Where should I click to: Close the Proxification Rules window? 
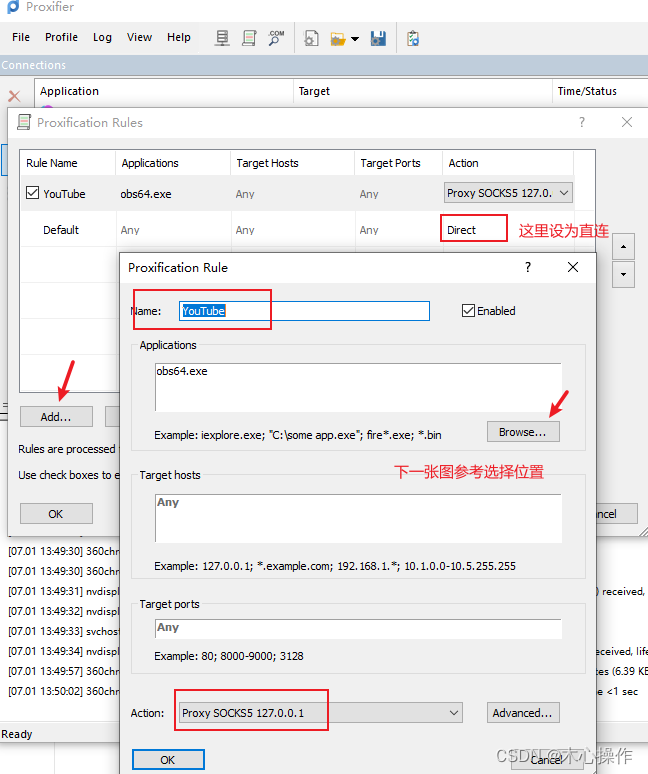(x=627, y=122)
